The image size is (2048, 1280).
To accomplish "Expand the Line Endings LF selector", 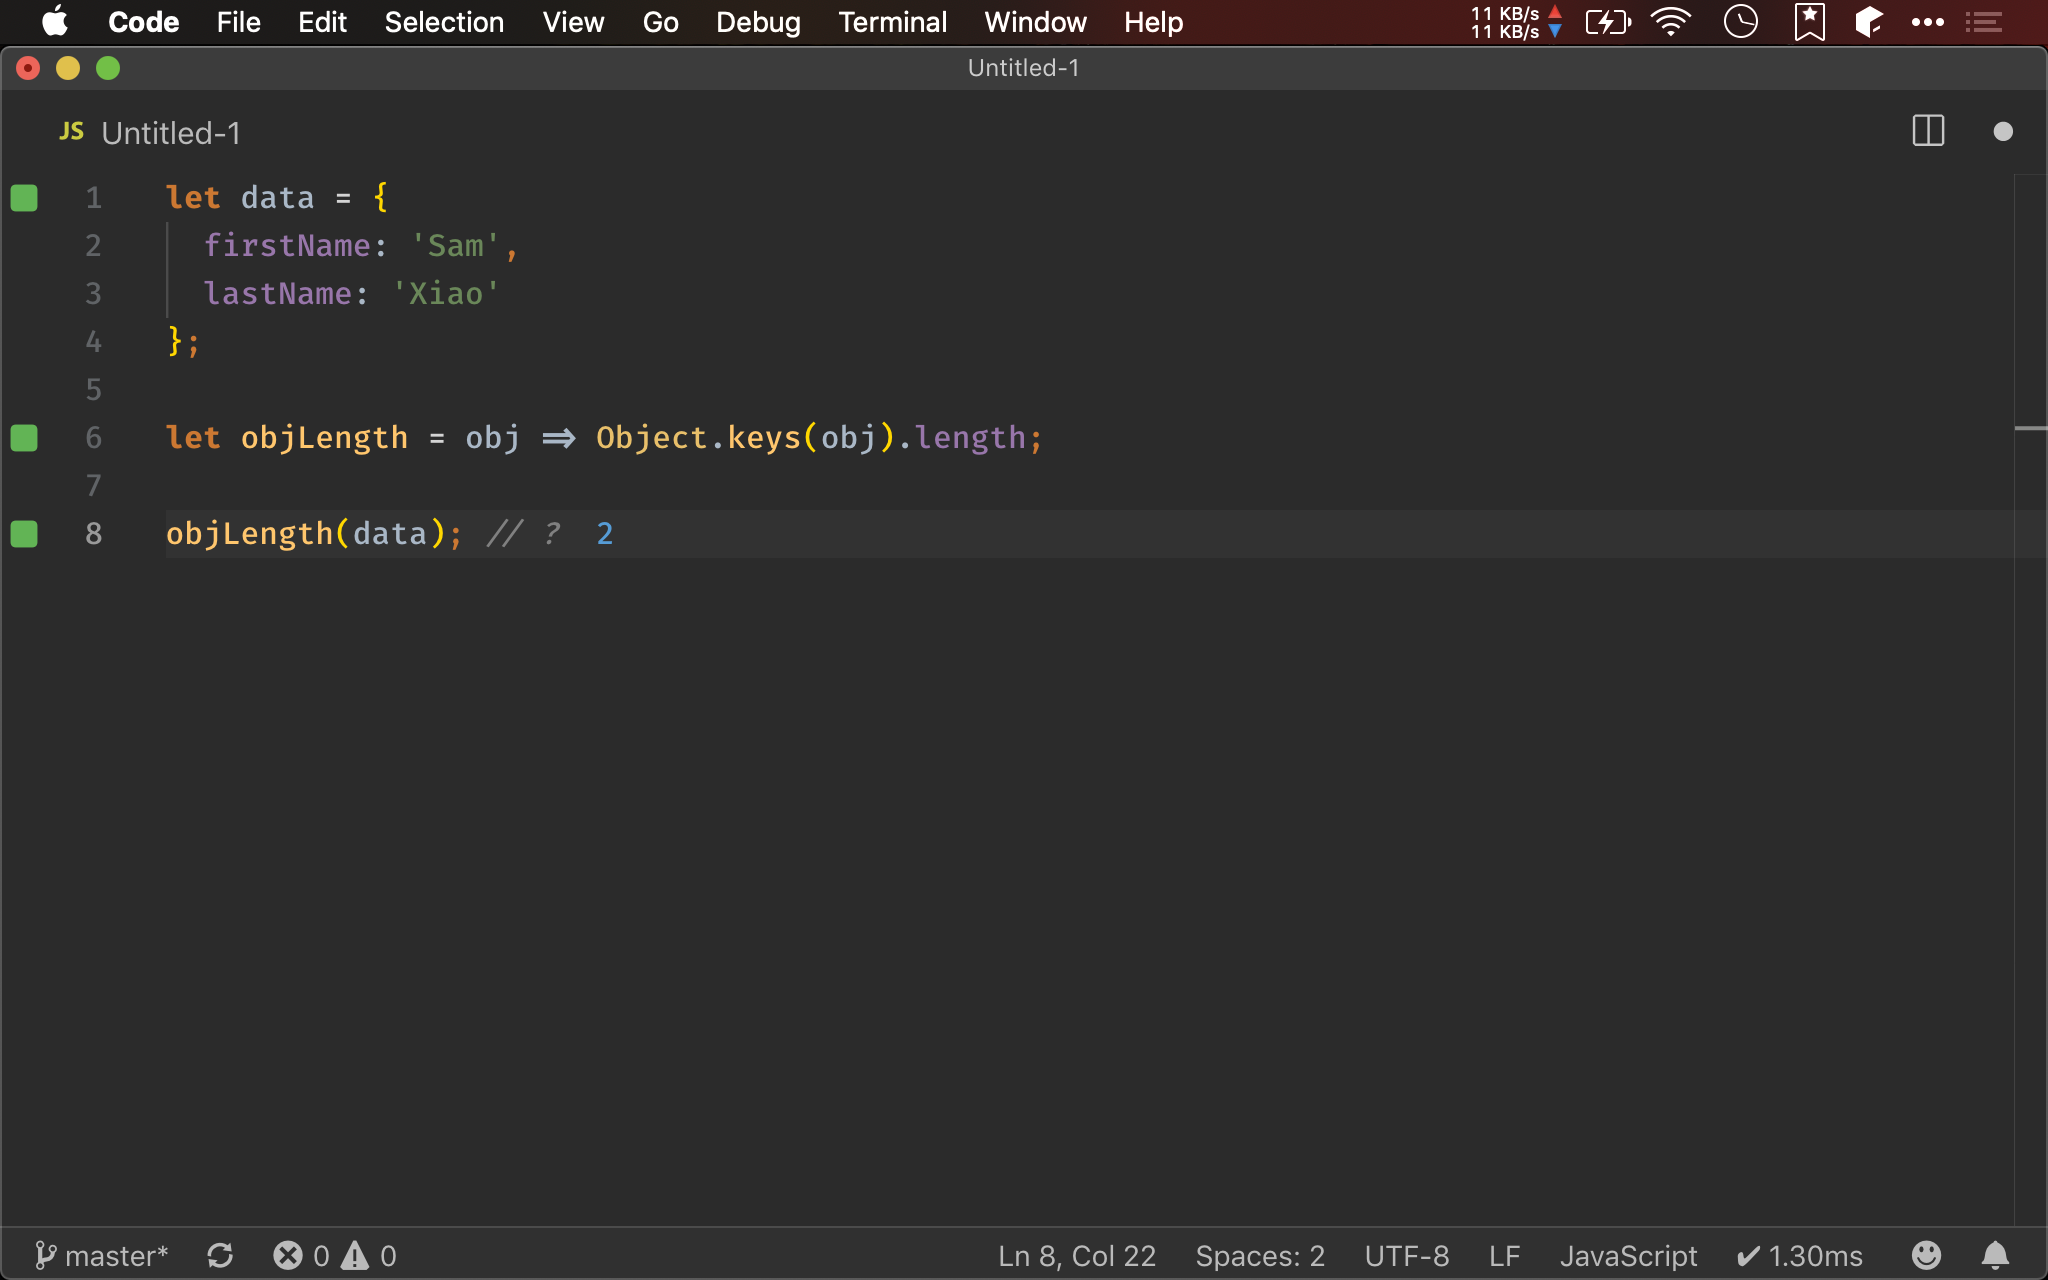I will (x=1502, y=1255).
